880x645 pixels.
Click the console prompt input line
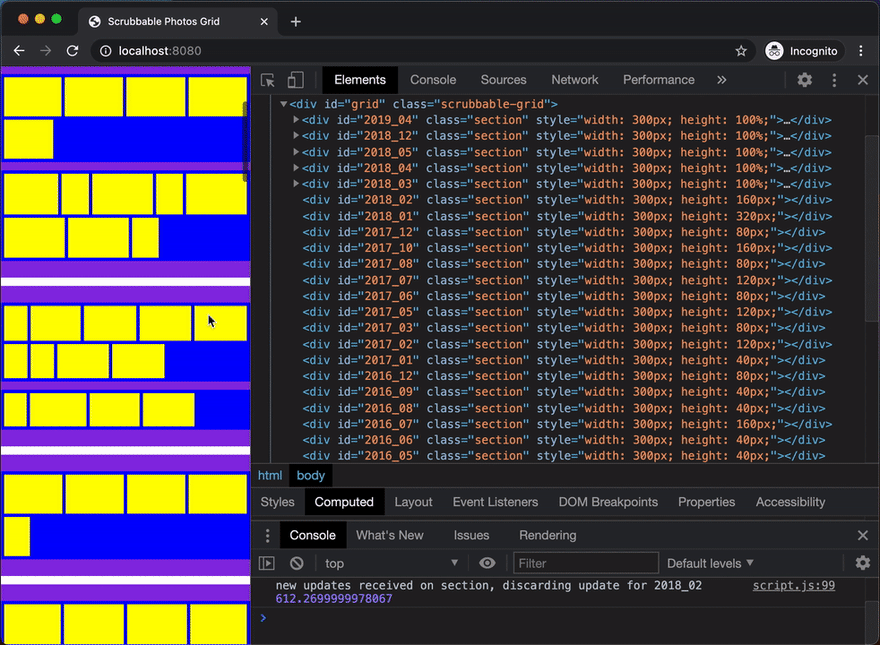coord(561,618)
